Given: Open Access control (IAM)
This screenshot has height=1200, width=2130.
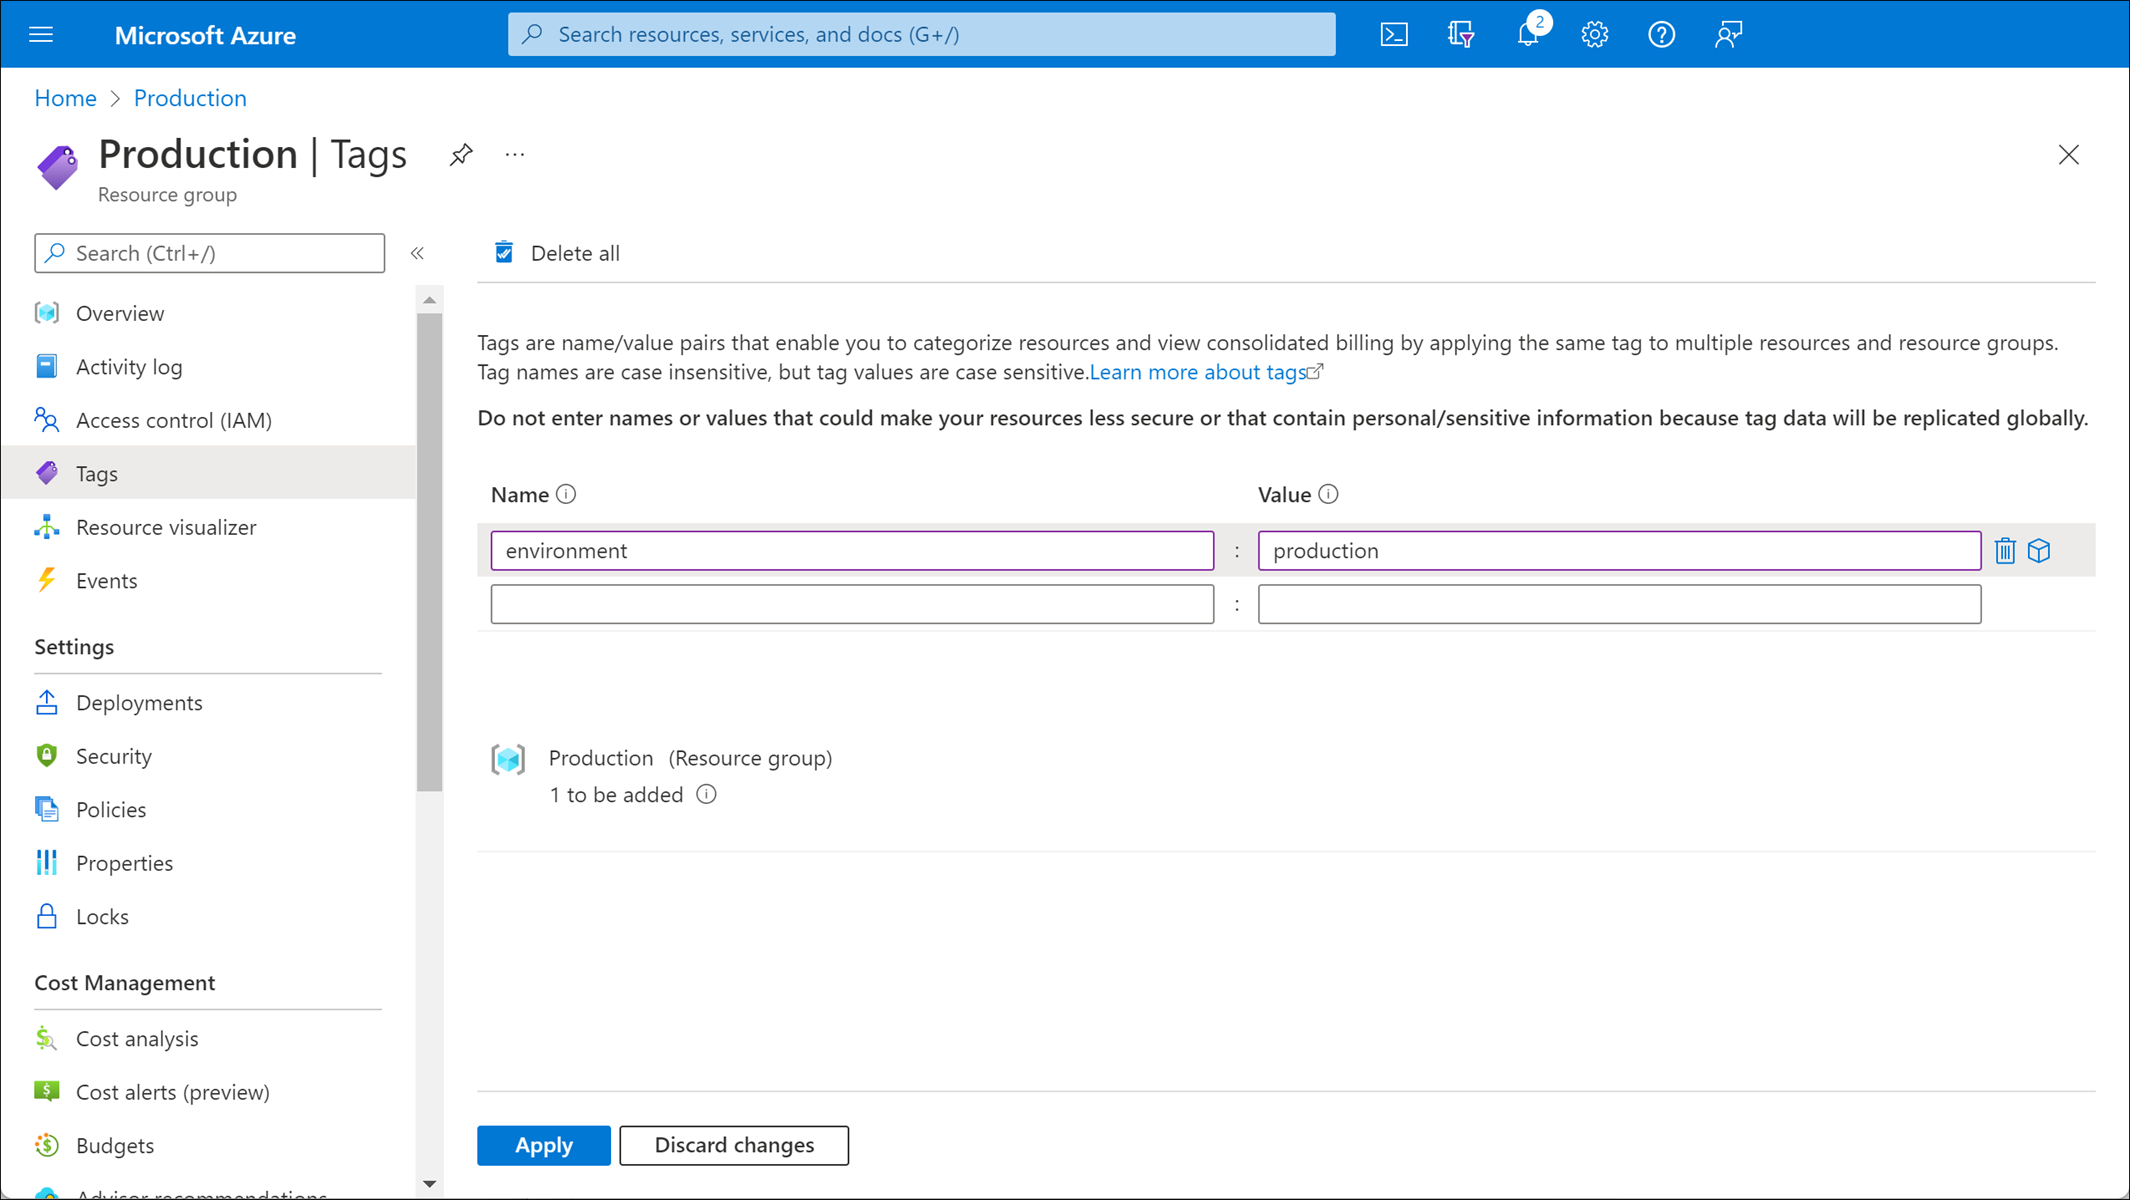Looking at the screenshot, I should pos(208,420).
